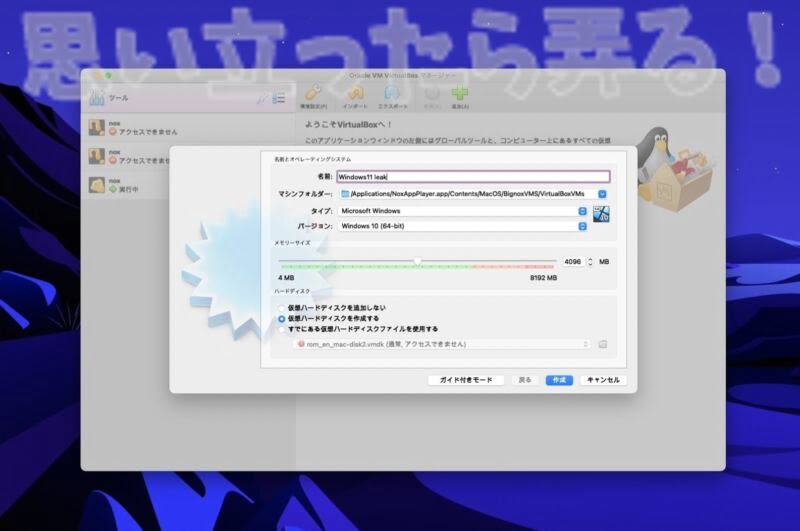
Task: Open the マシンフォルダー dropdown arrow
Action: 602,194
